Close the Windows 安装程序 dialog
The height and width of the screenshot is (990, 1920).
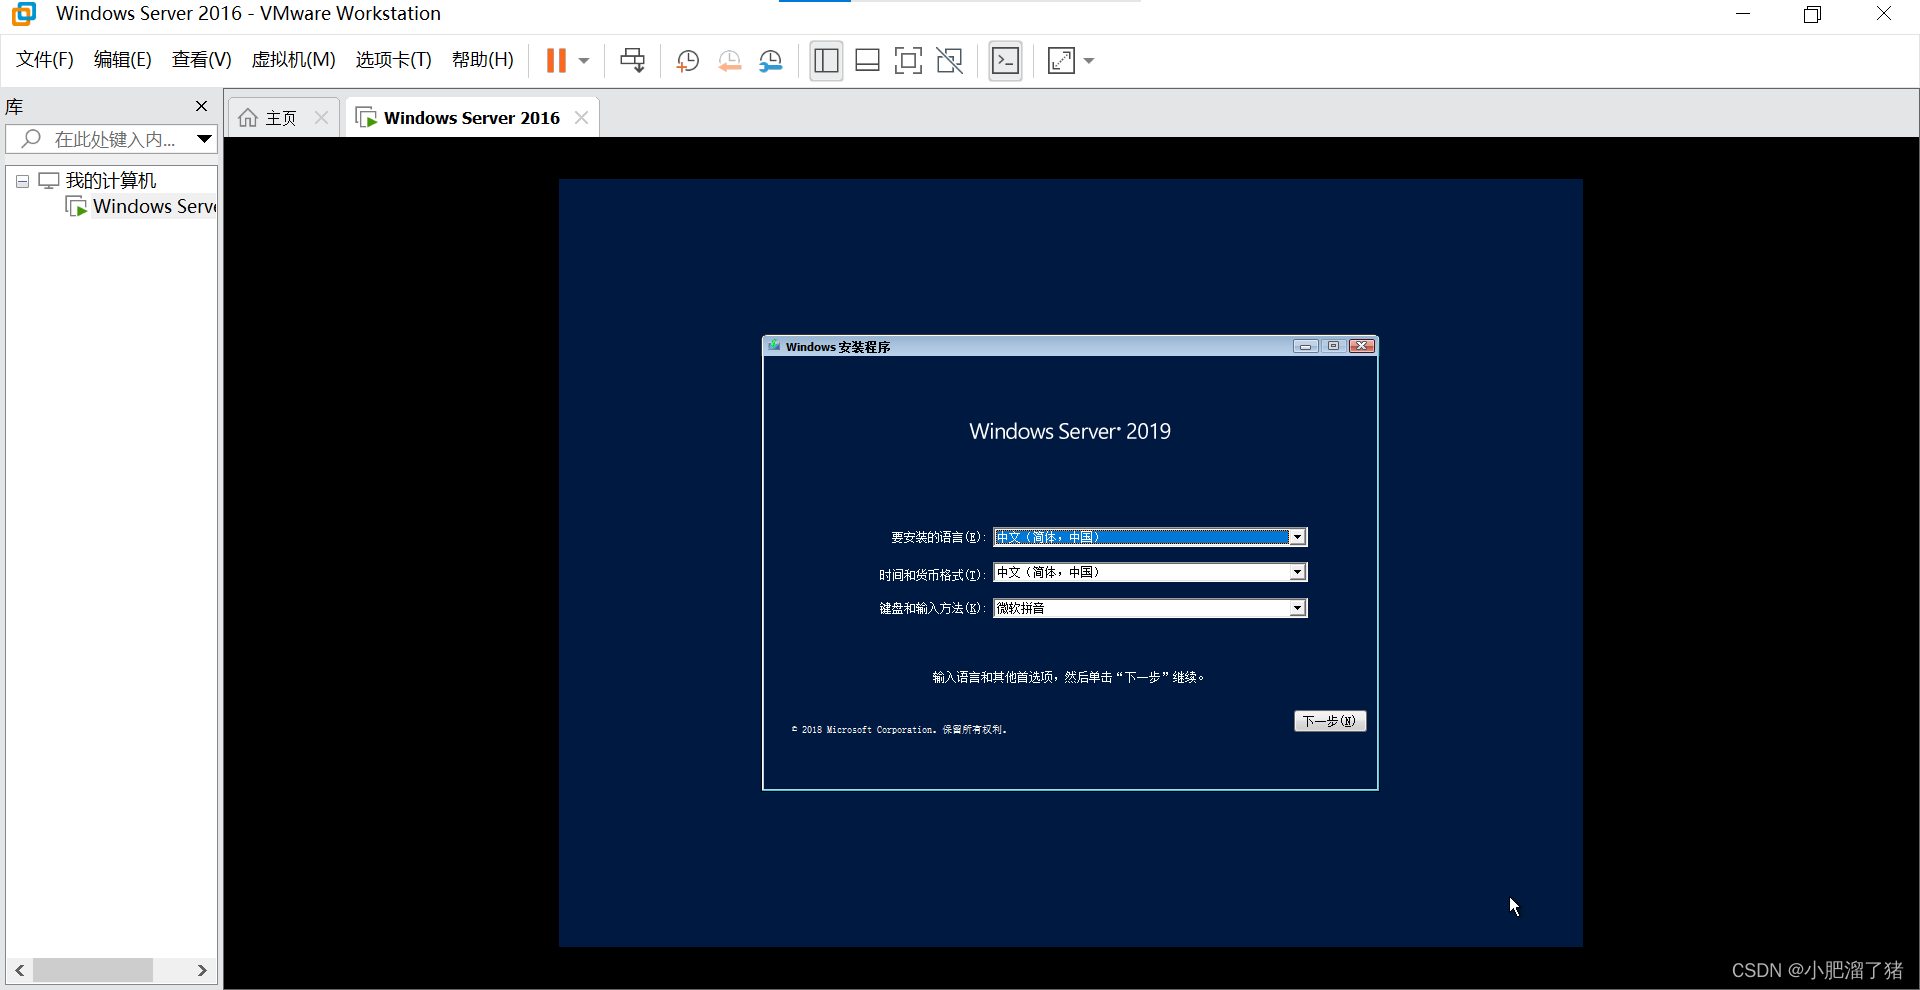[1361, 346]
